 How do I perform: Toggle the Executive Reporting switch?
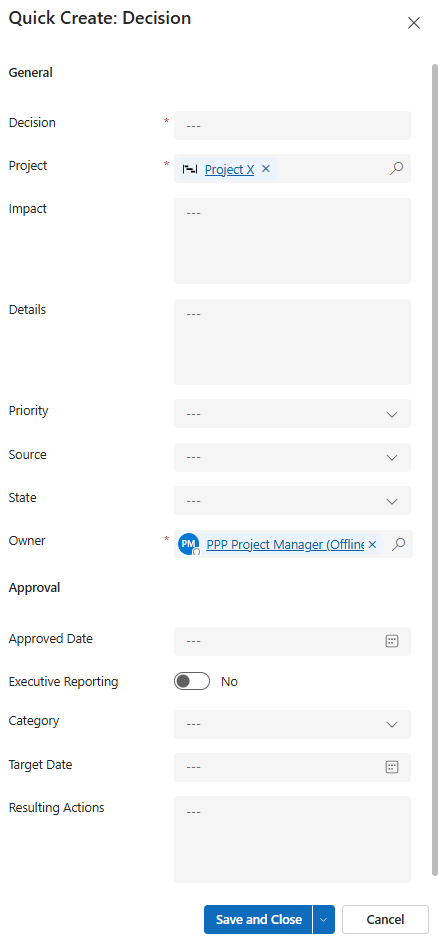click(x=192, y=681)
